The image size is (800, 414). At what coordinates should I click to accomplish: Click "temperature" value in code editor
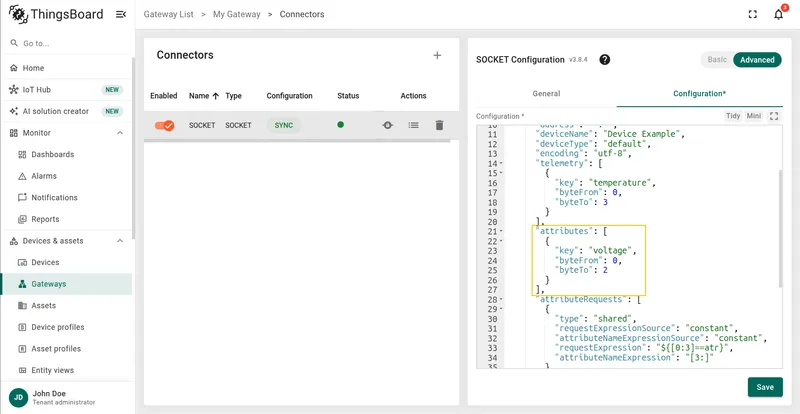tap(621, 183)
